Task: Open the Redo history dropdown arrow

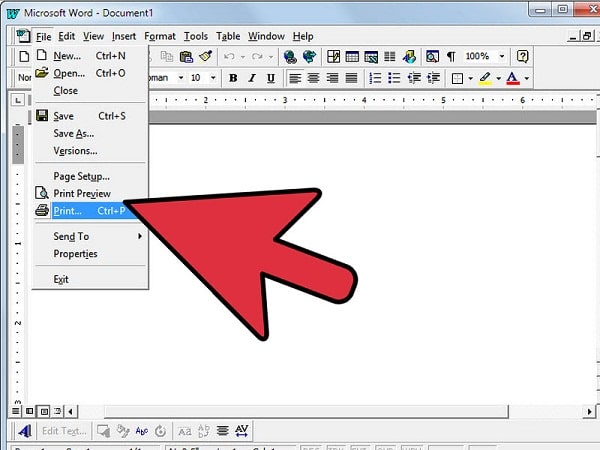Action: [271, 57]
